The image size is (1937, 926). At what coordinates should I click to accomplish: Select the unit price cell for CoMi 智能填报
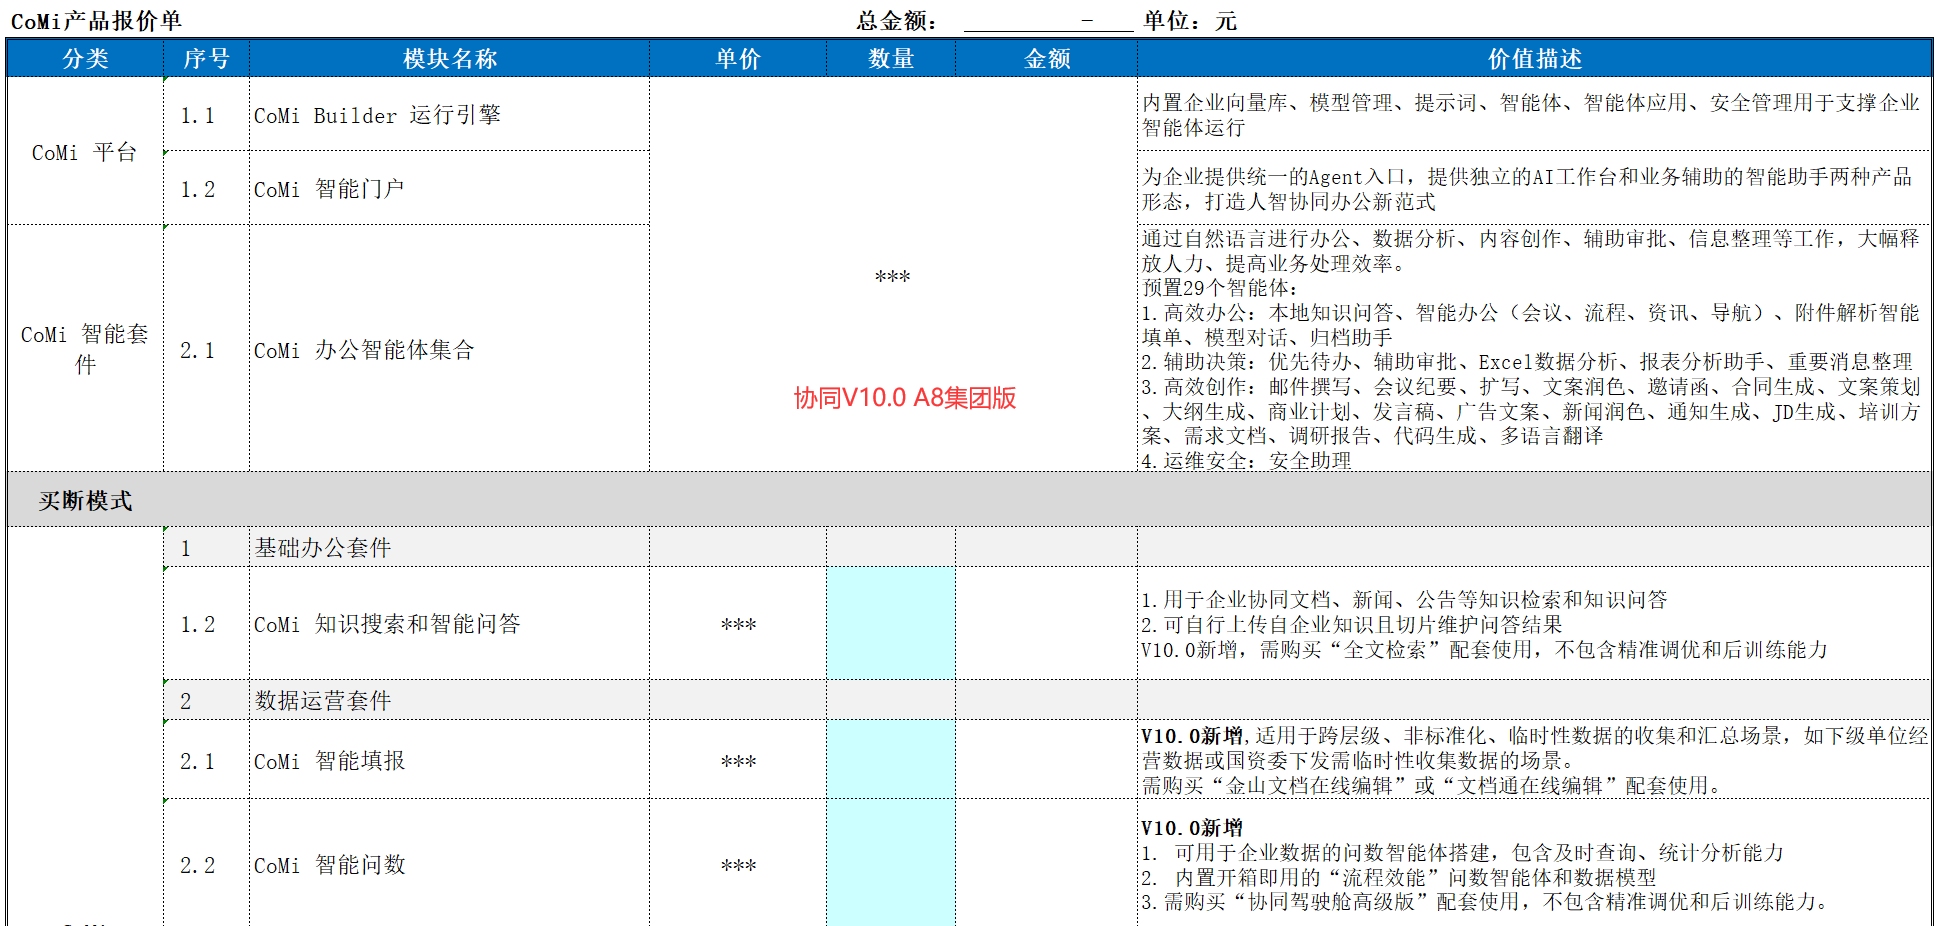point(738,761)
